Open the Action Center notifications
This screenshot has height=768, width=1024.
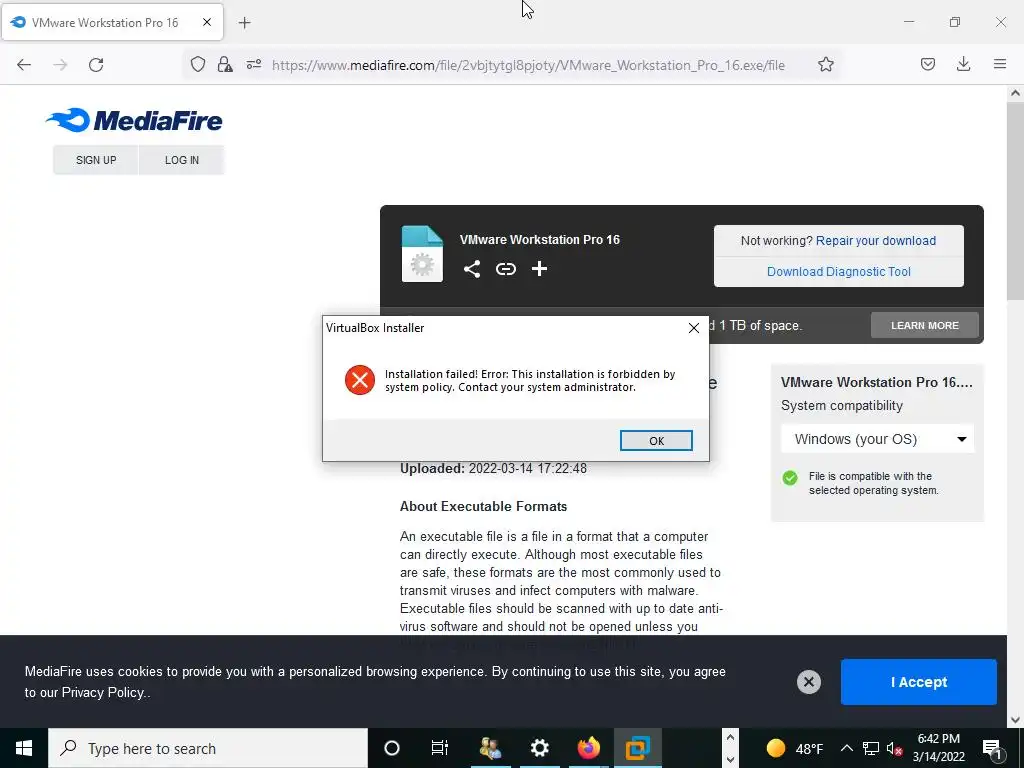coord(992,748)
